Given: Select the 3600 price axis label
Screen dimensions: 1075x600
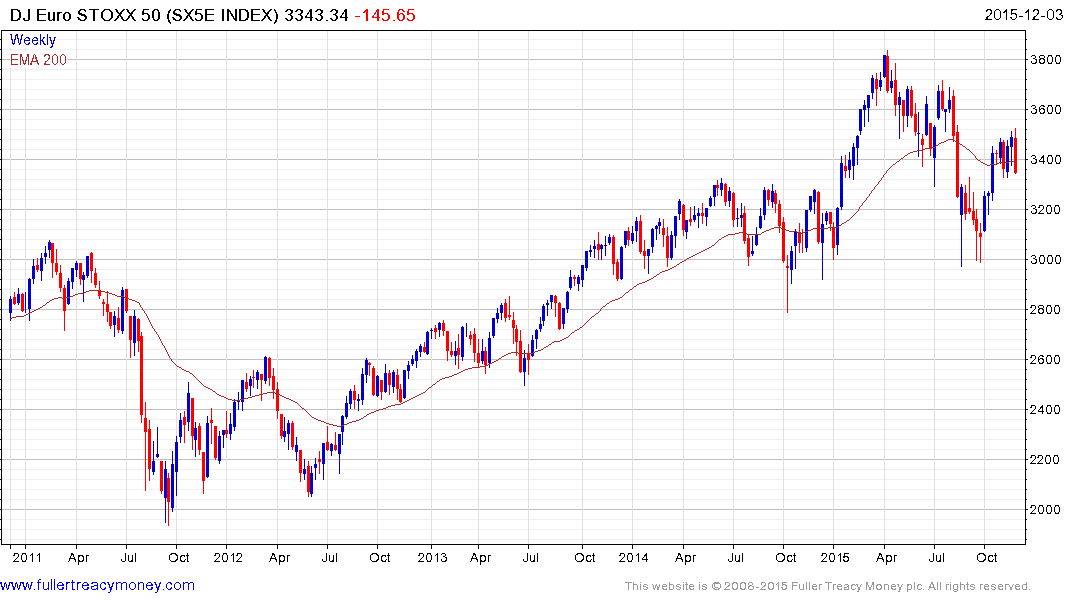Looking at the screenshot, I should coord(1046,110).
